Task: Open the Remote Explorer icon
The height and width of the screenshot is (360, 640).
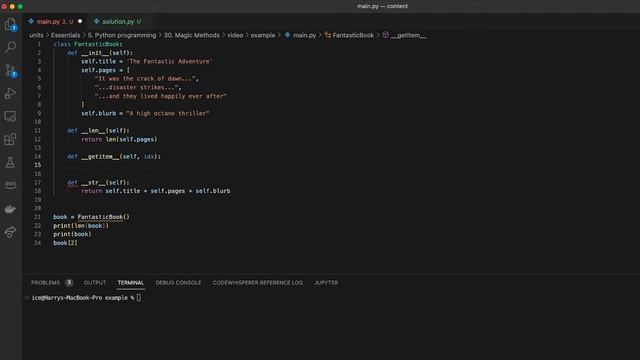Action: [11, 117]
